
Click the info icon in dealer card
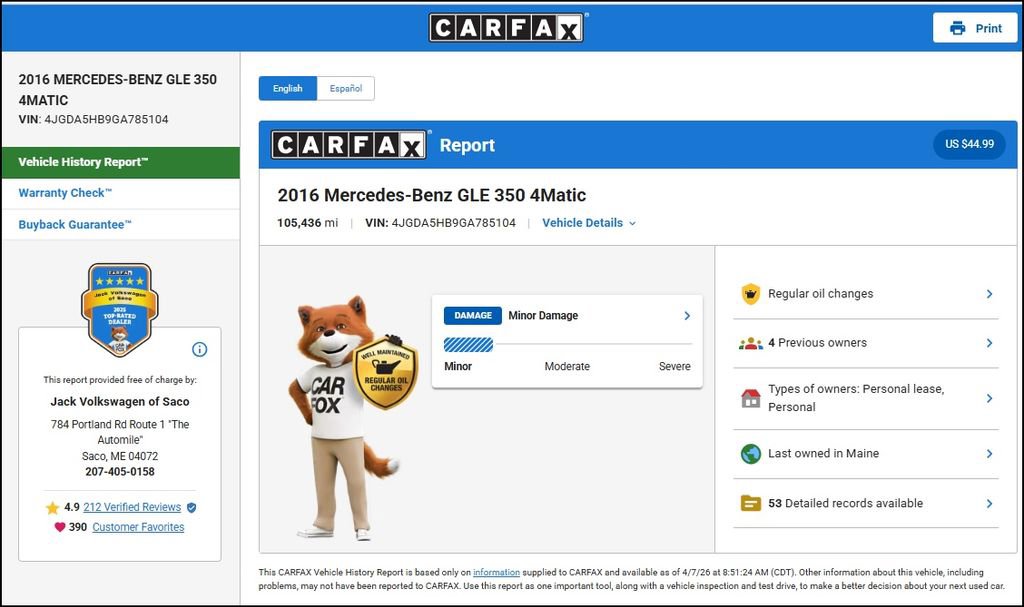tap(199, 349)
